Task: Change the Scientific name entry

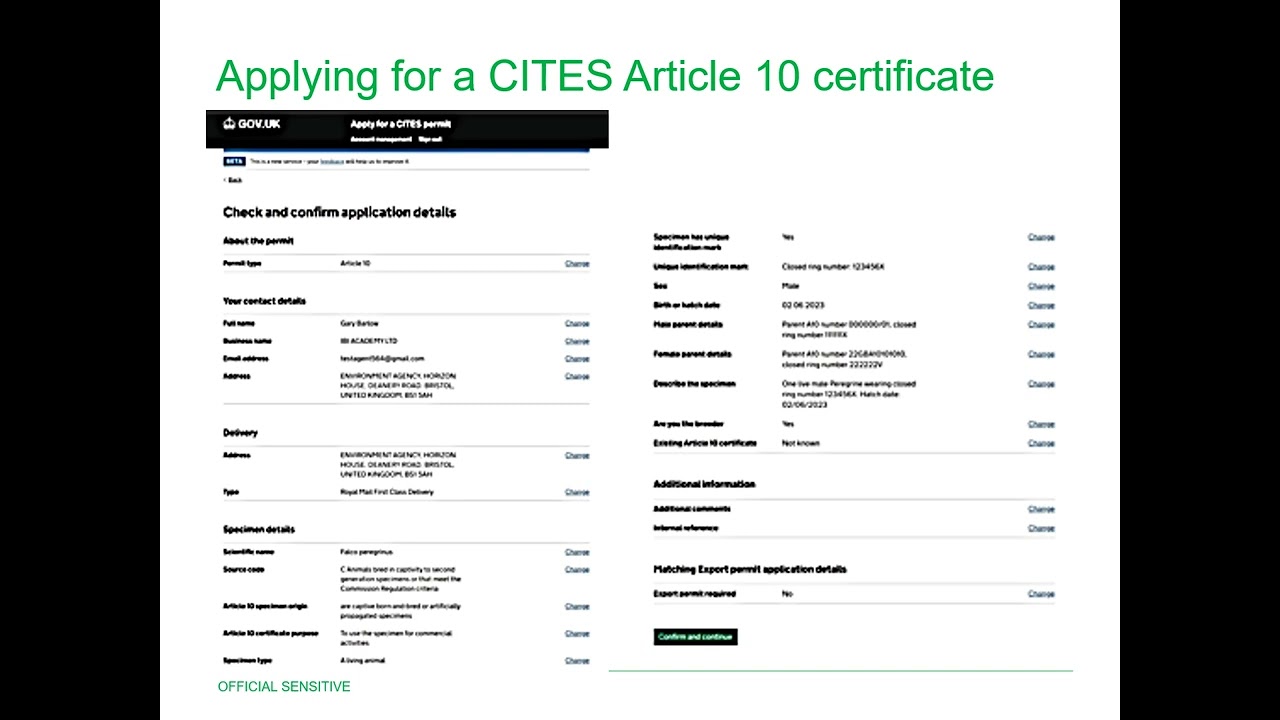Action: (577, 552)
